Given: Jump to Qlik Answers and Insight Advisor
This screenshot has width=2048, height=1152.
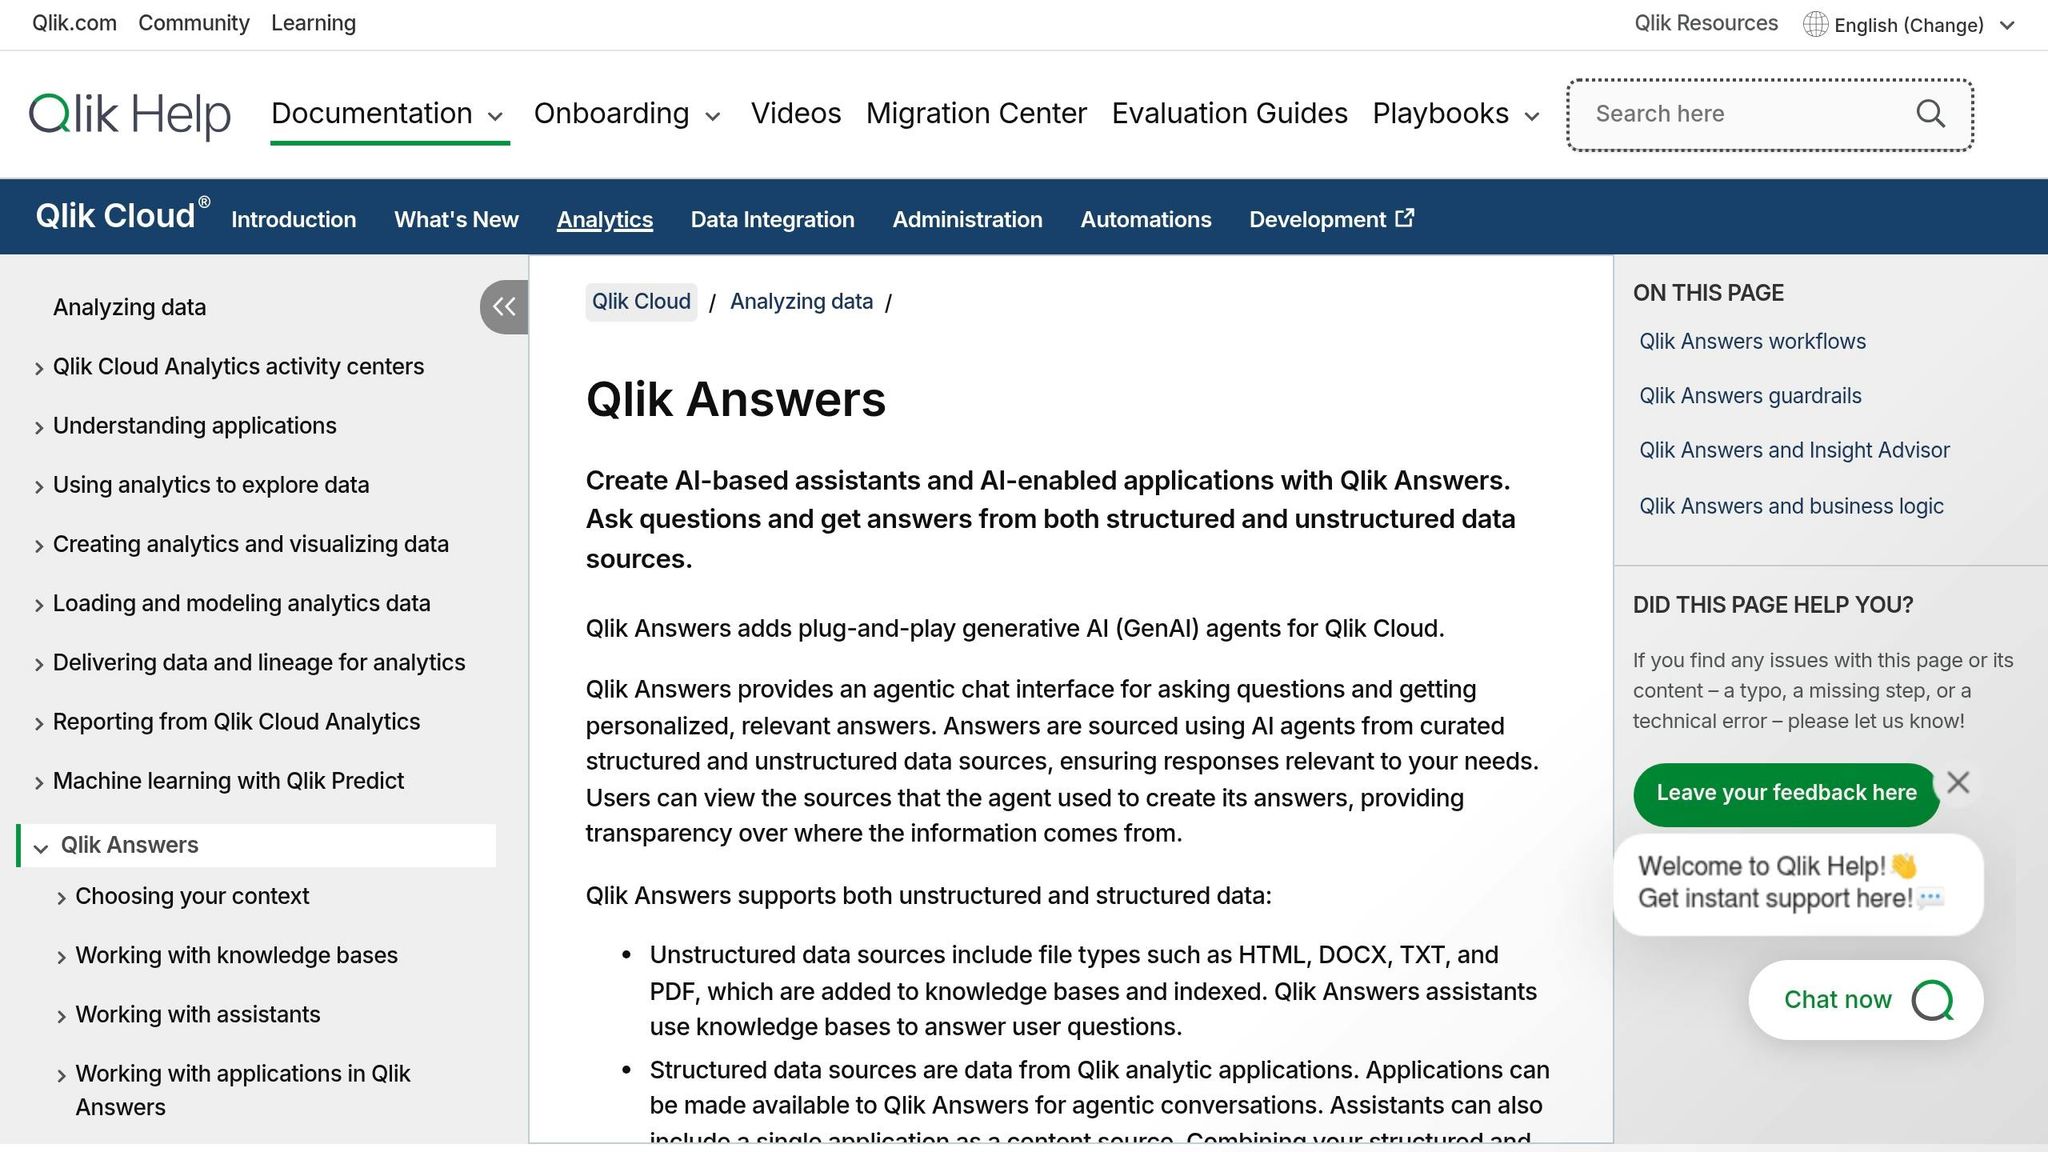Looking at the screenshot, I should pyautogui.click(x=1794, y=450).
